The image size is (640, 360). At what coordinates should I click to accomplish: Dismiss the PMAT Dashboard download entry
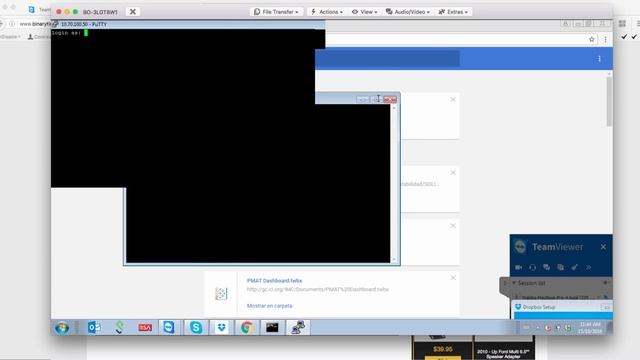click(453, 278)
